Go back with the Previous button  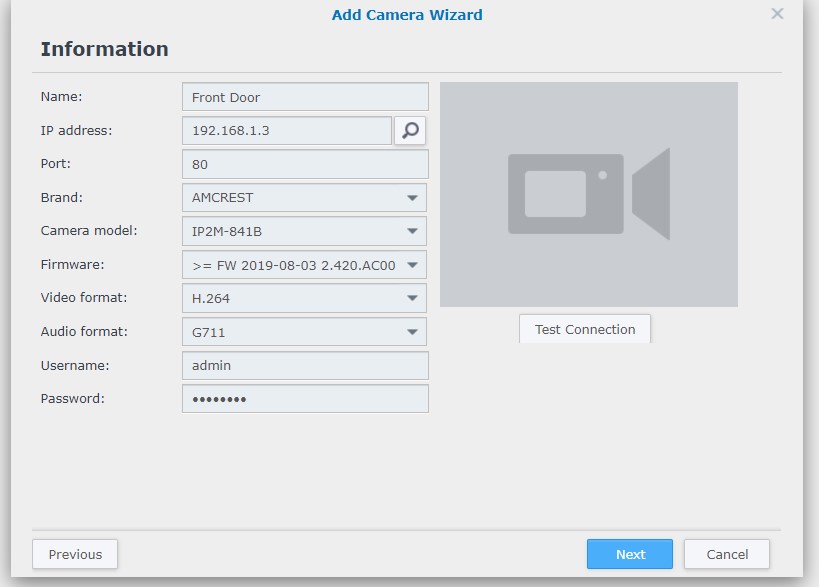pyautogui.click(x=75, y=554)
